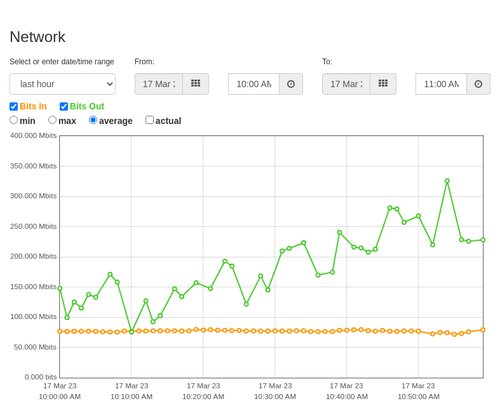Click the 10:20:00 AM time axis label
The image size is (500, 403).
[x=203, y=397]
